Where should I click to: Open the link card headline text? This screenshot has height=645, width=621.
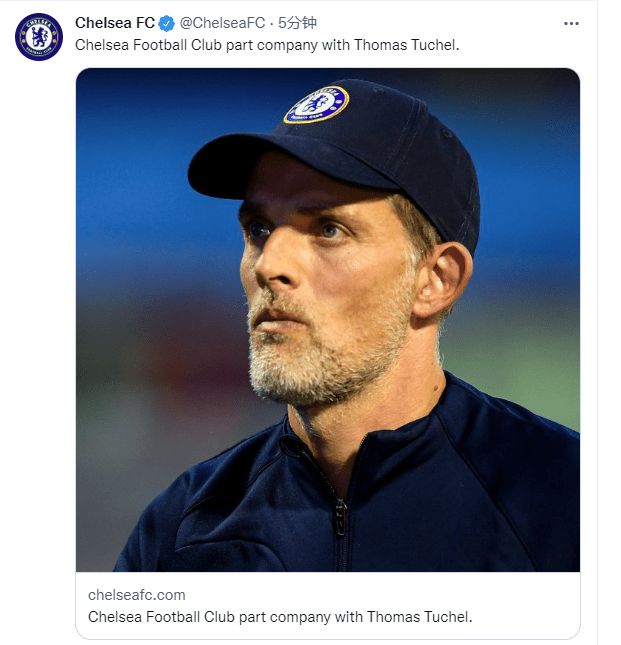point(280,617)
